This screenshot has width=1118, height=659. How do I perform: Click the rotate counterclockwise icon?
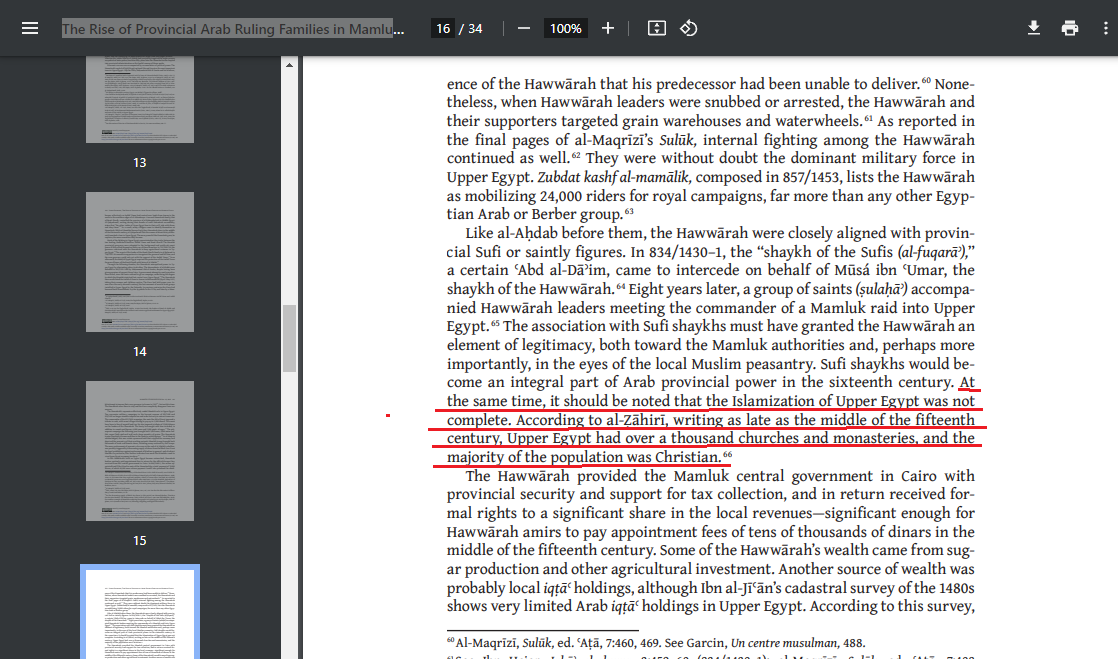pyautogui.click(x=689, y=29)
